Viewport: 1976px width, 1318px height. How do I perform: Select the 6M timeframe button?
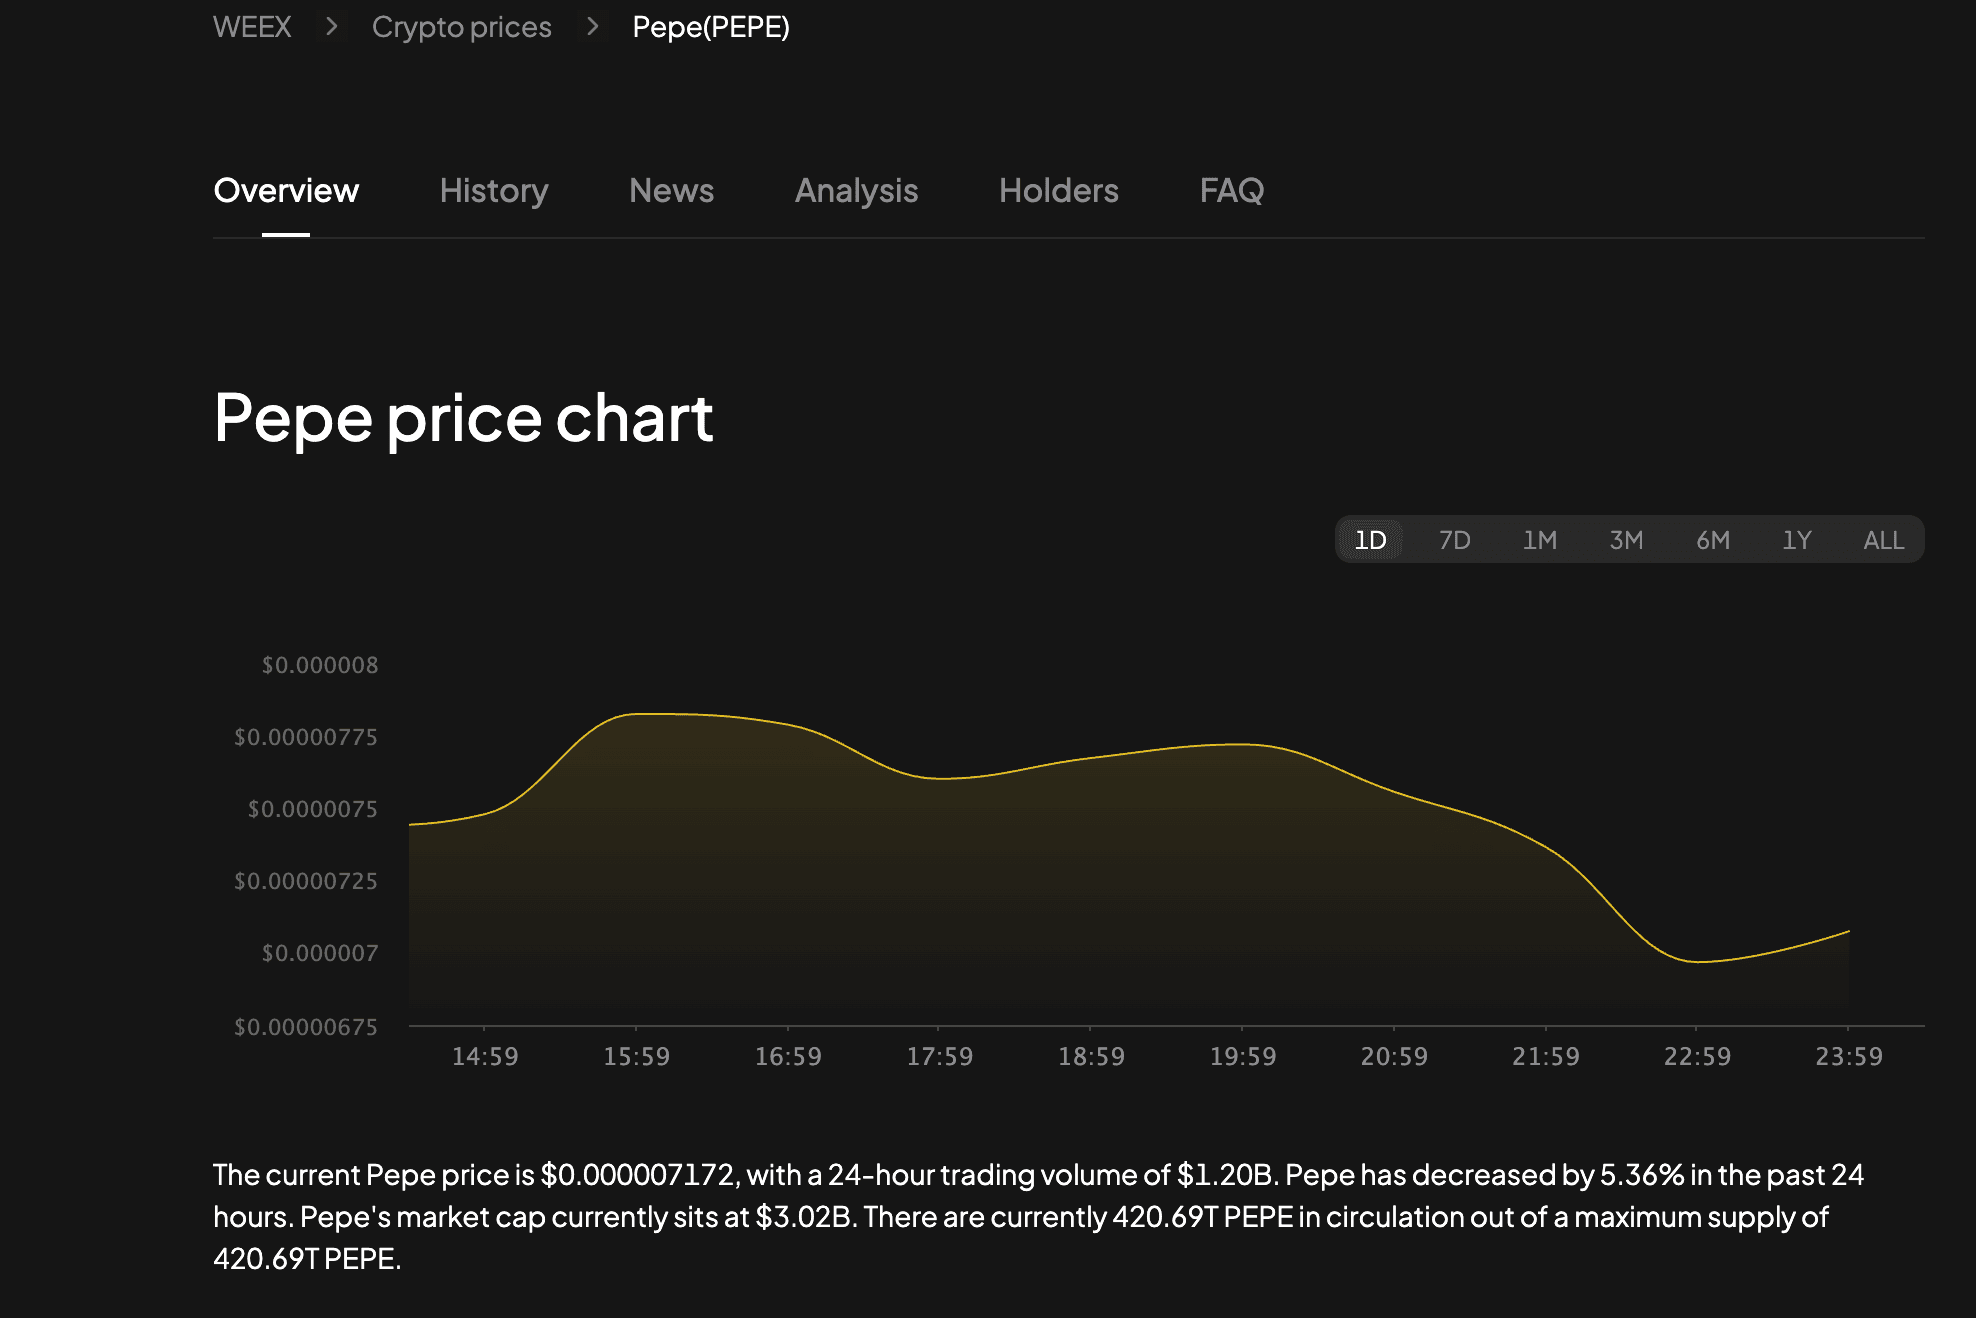(x=1712, y=540)
